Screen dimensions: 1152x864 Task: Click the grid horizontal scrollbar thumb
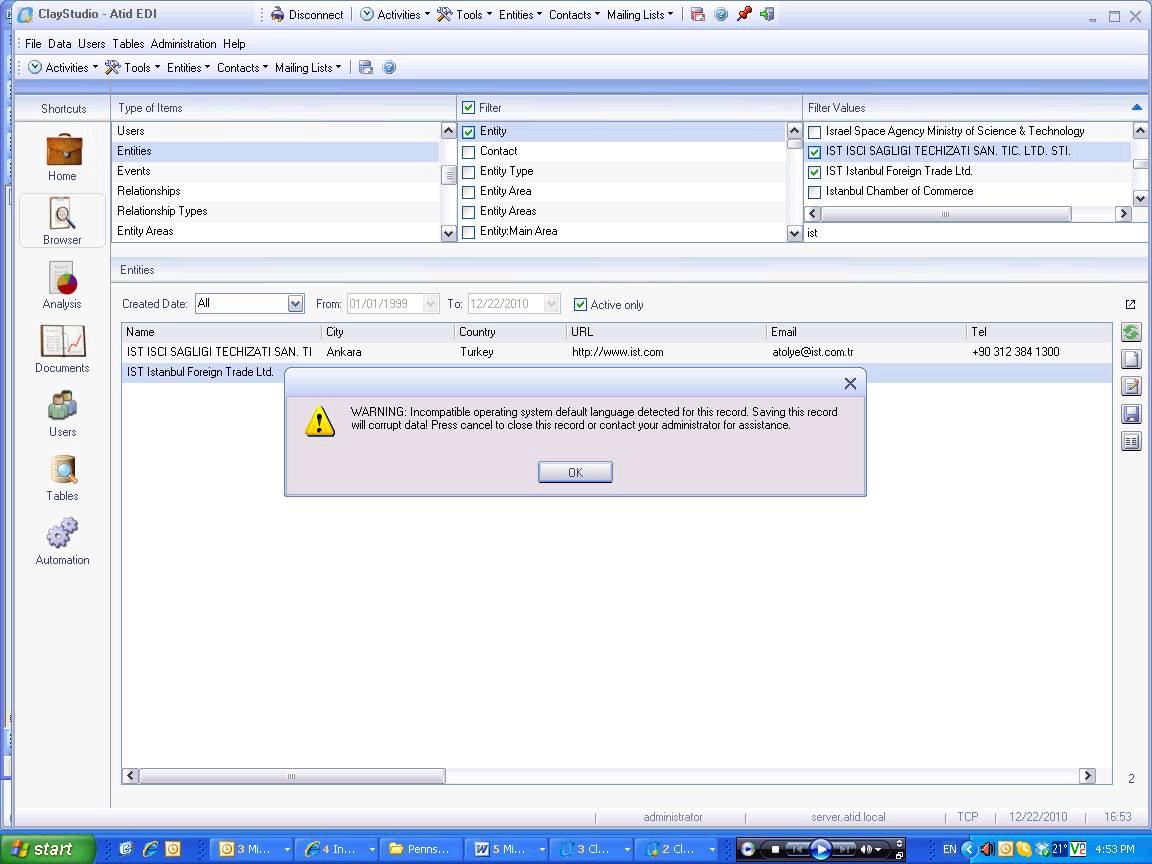click(292, 776)
